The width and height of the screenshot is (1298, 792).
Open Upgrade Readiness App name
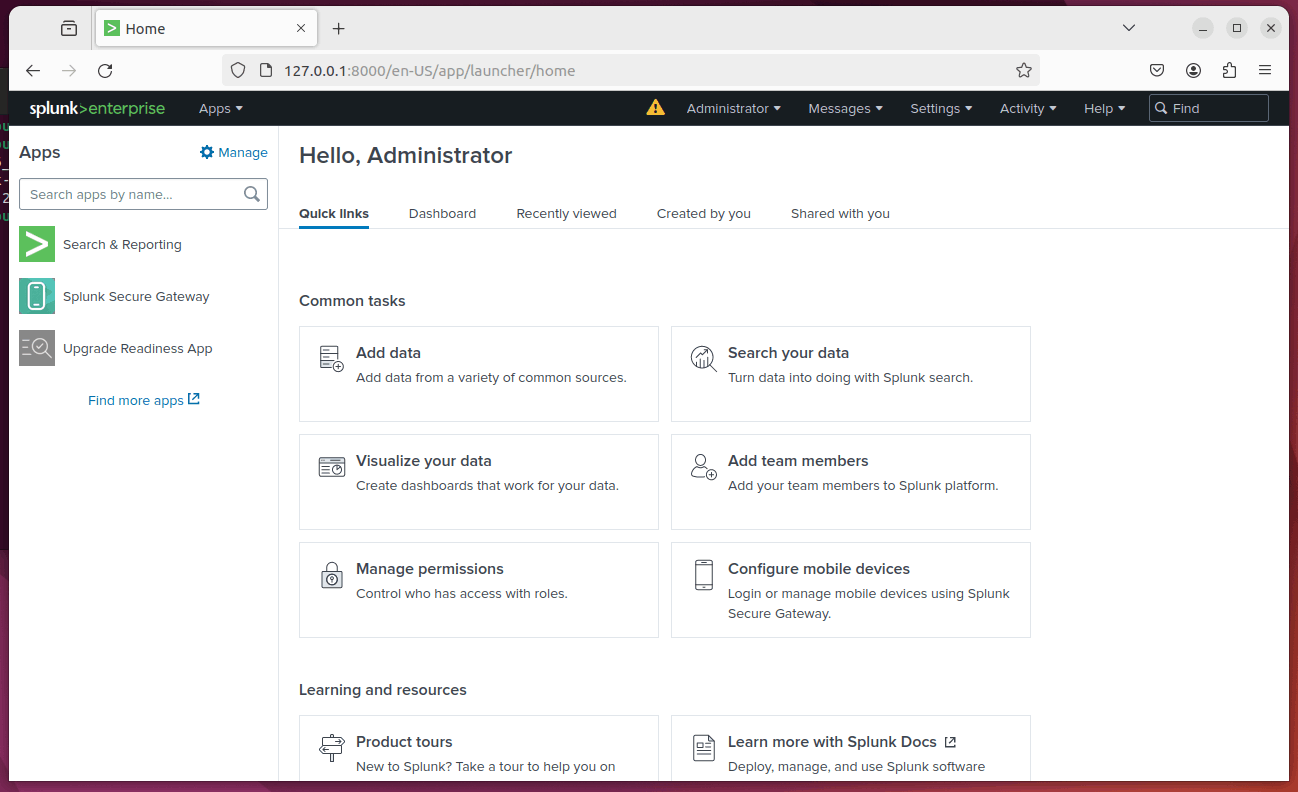click(x=138, y=348)
